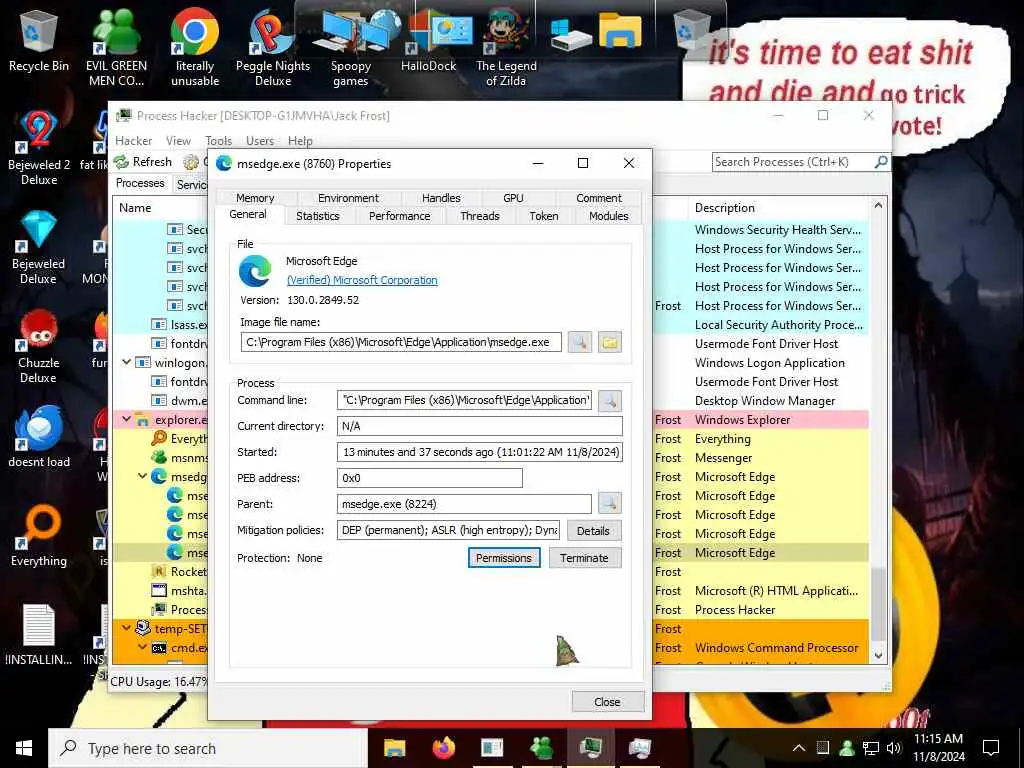The height and width of the screenshot is (768, 1024).
Task: Open File Explorer from the taskbar
Action: tap(394, 748)
